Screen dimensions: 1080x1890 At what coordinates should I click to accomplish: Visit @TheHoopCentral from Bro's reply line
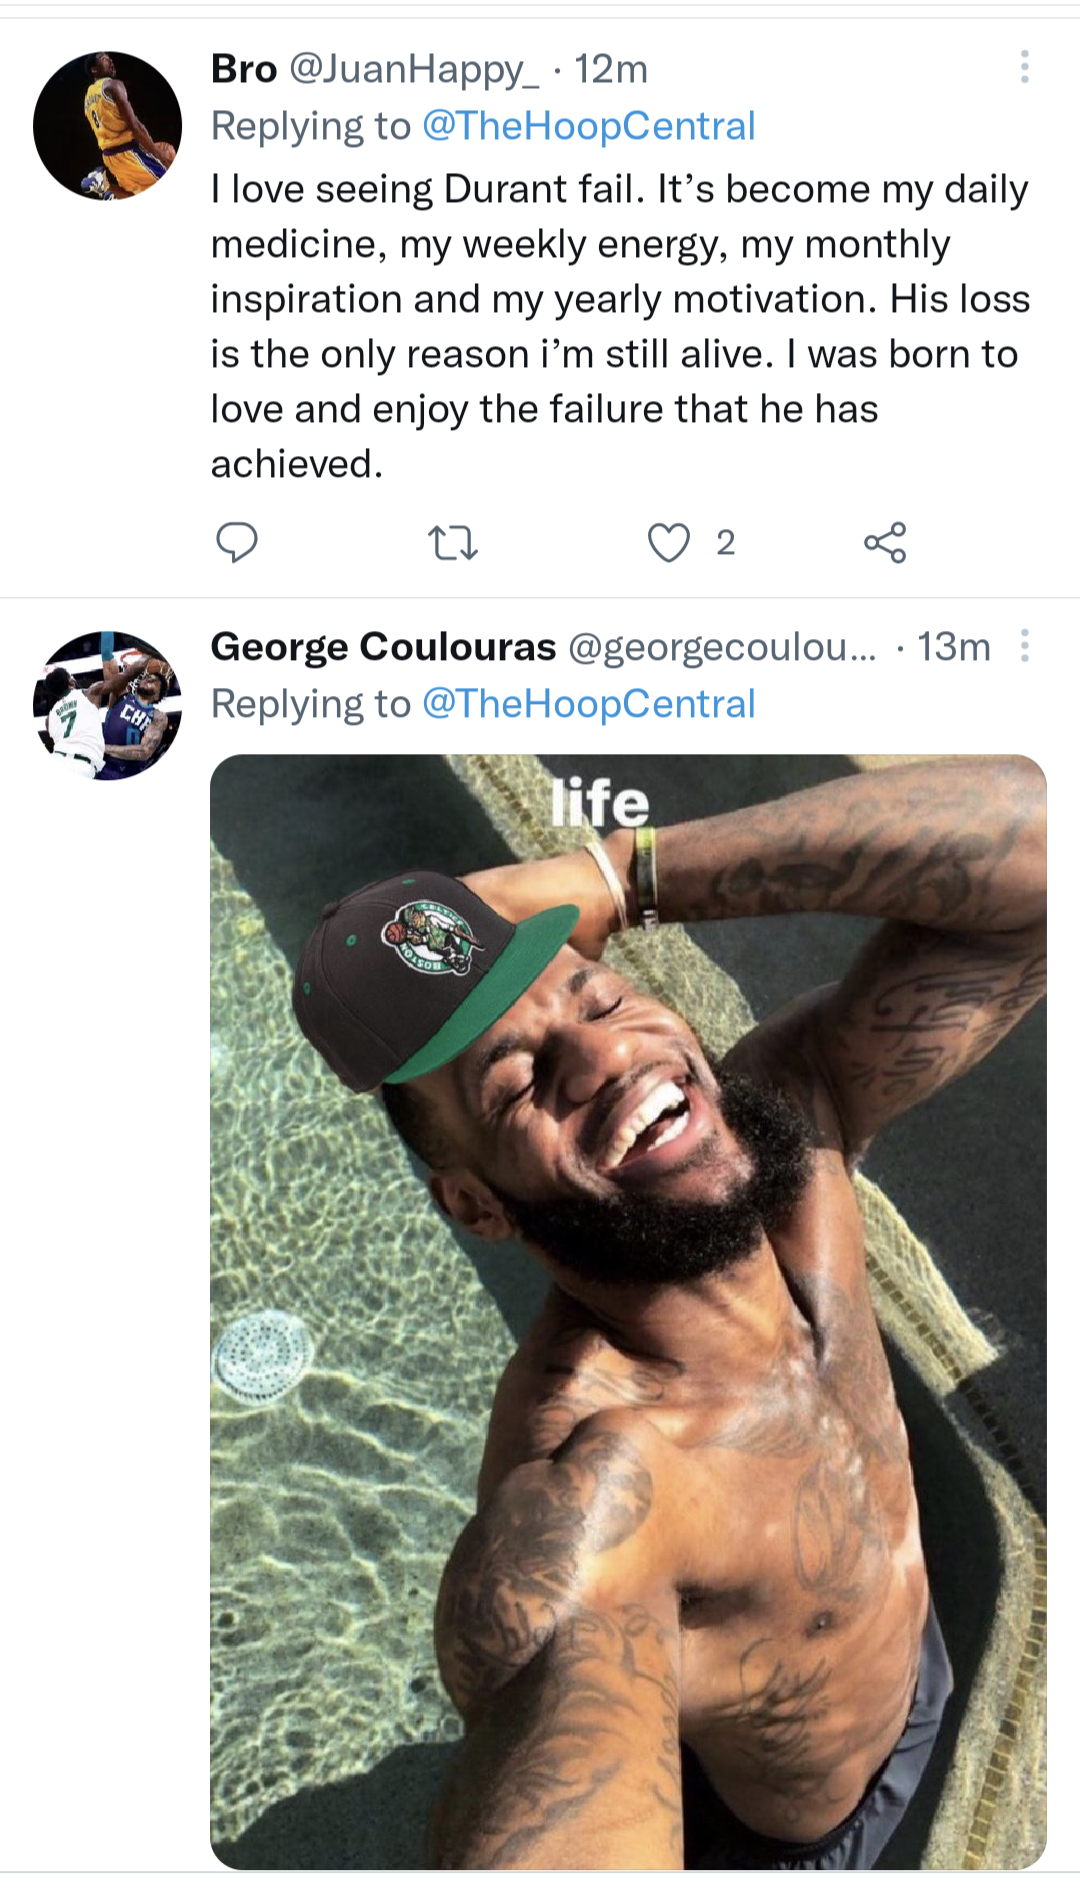pos(588,126)
